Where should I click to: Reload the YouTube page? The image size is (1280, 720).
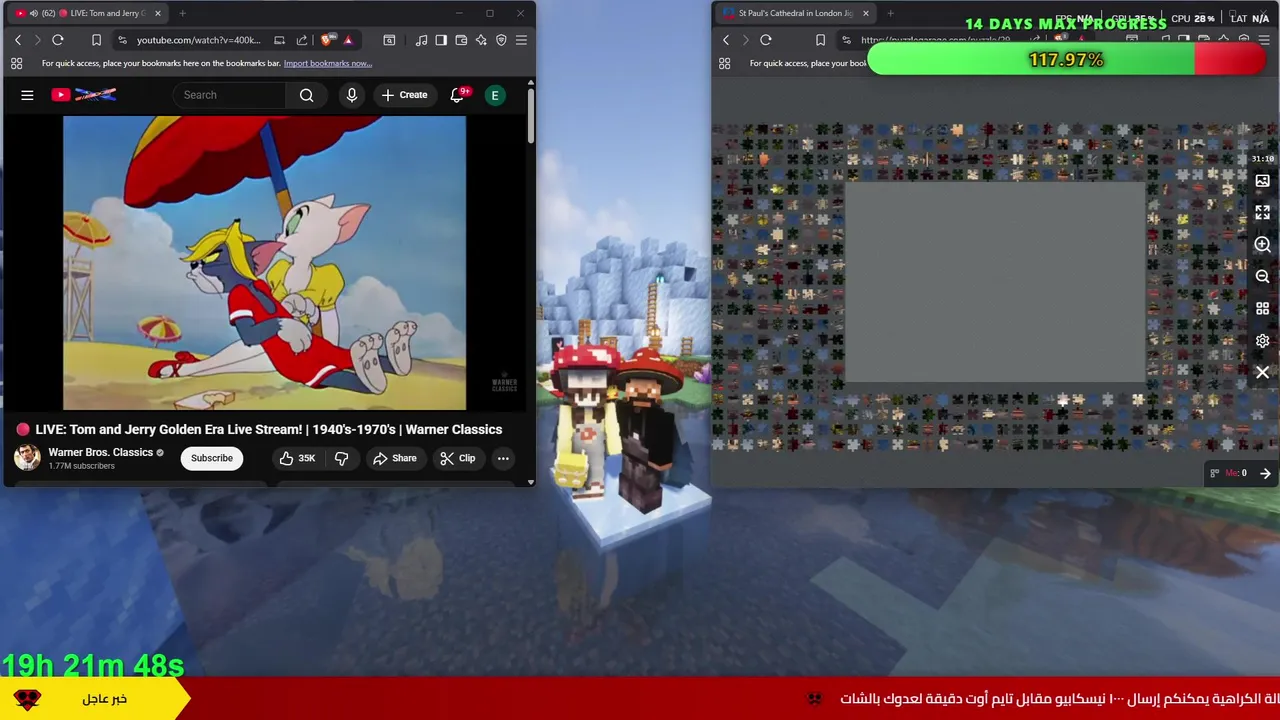58,40
